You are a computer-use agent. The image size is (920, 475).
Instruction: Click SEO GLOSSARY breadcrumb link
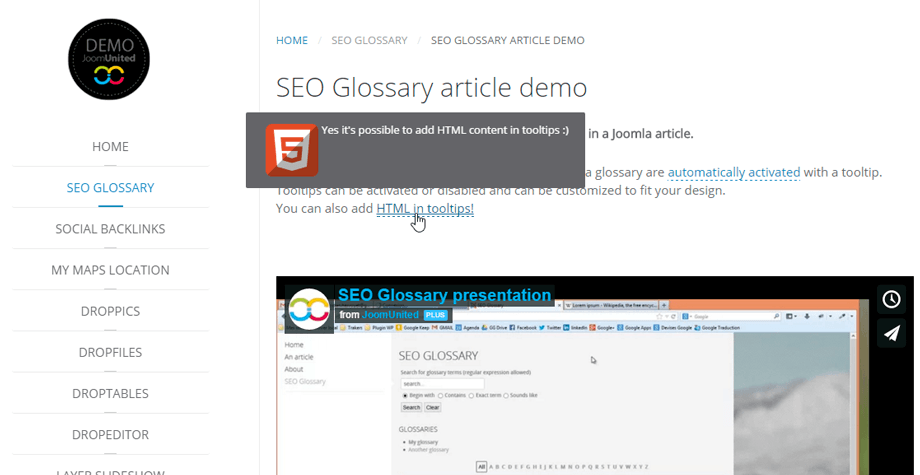(369, 40)
